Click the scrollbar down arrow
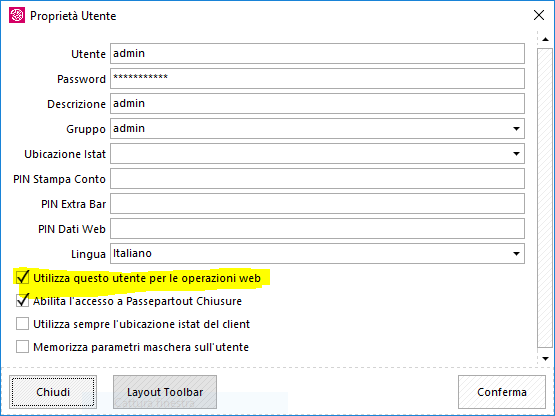The height and width of the screenshot is (416, 555). [x=545, y=359]
